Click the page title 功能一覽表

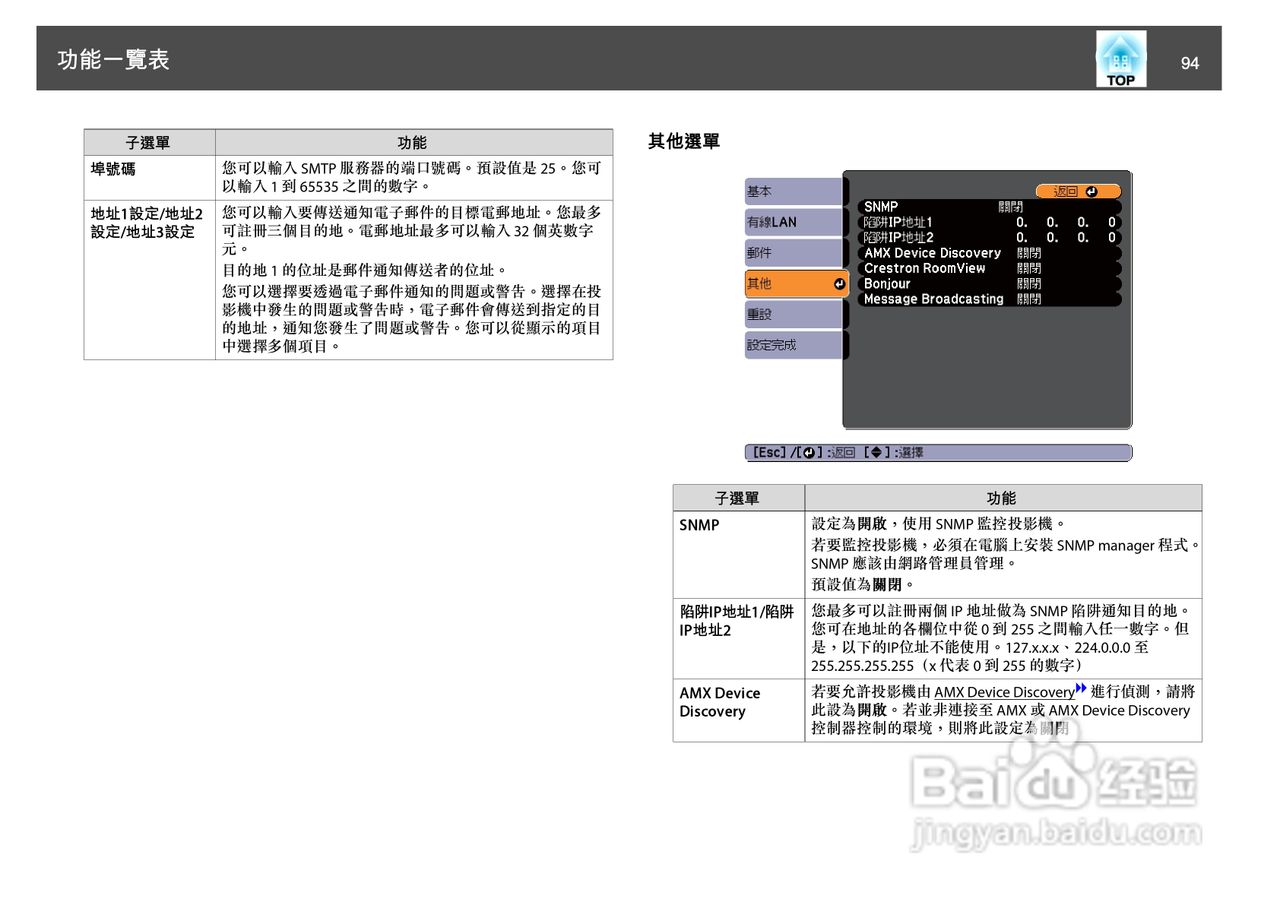tap(114, 60)
